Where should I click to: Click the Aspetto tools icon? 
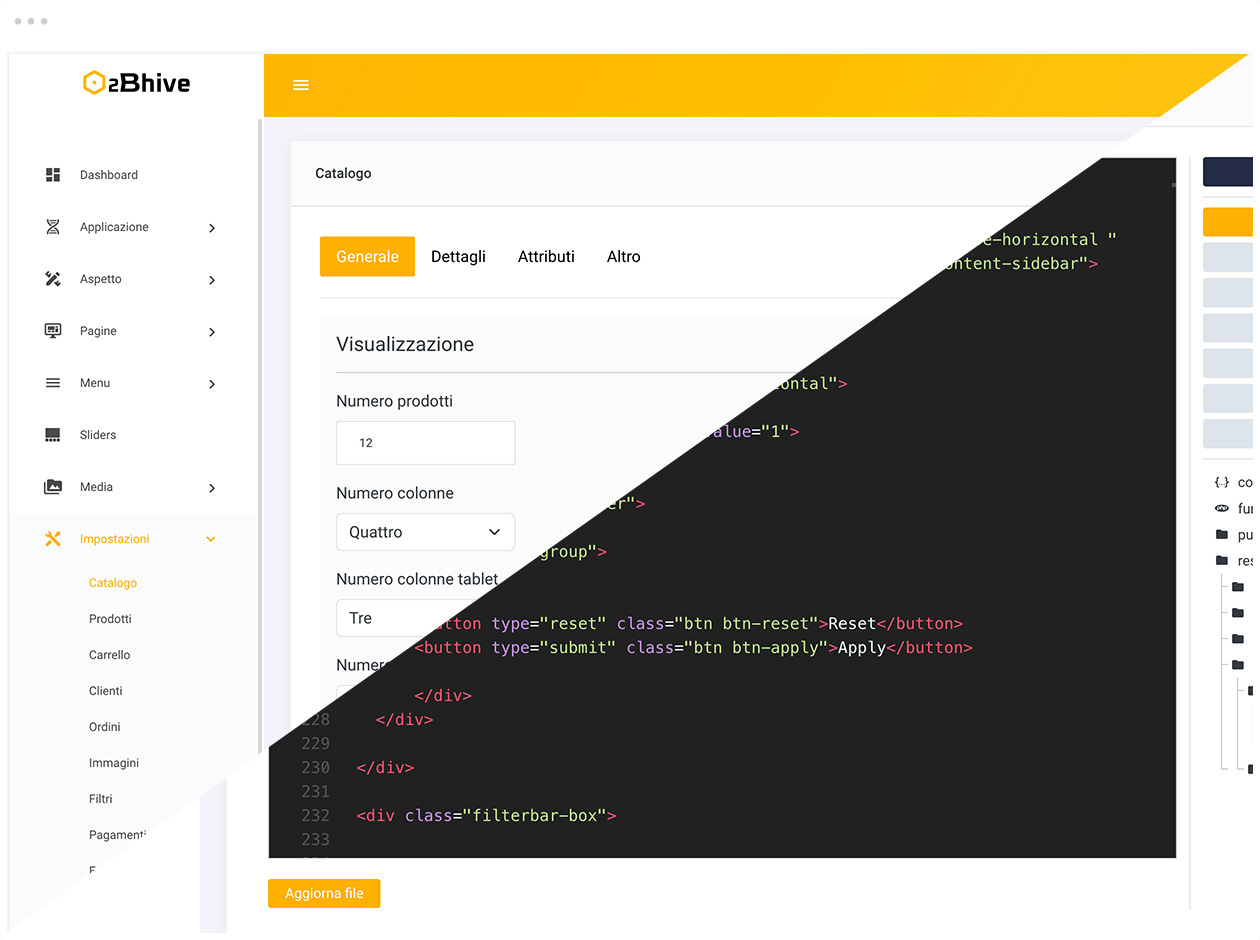point(52,279)
